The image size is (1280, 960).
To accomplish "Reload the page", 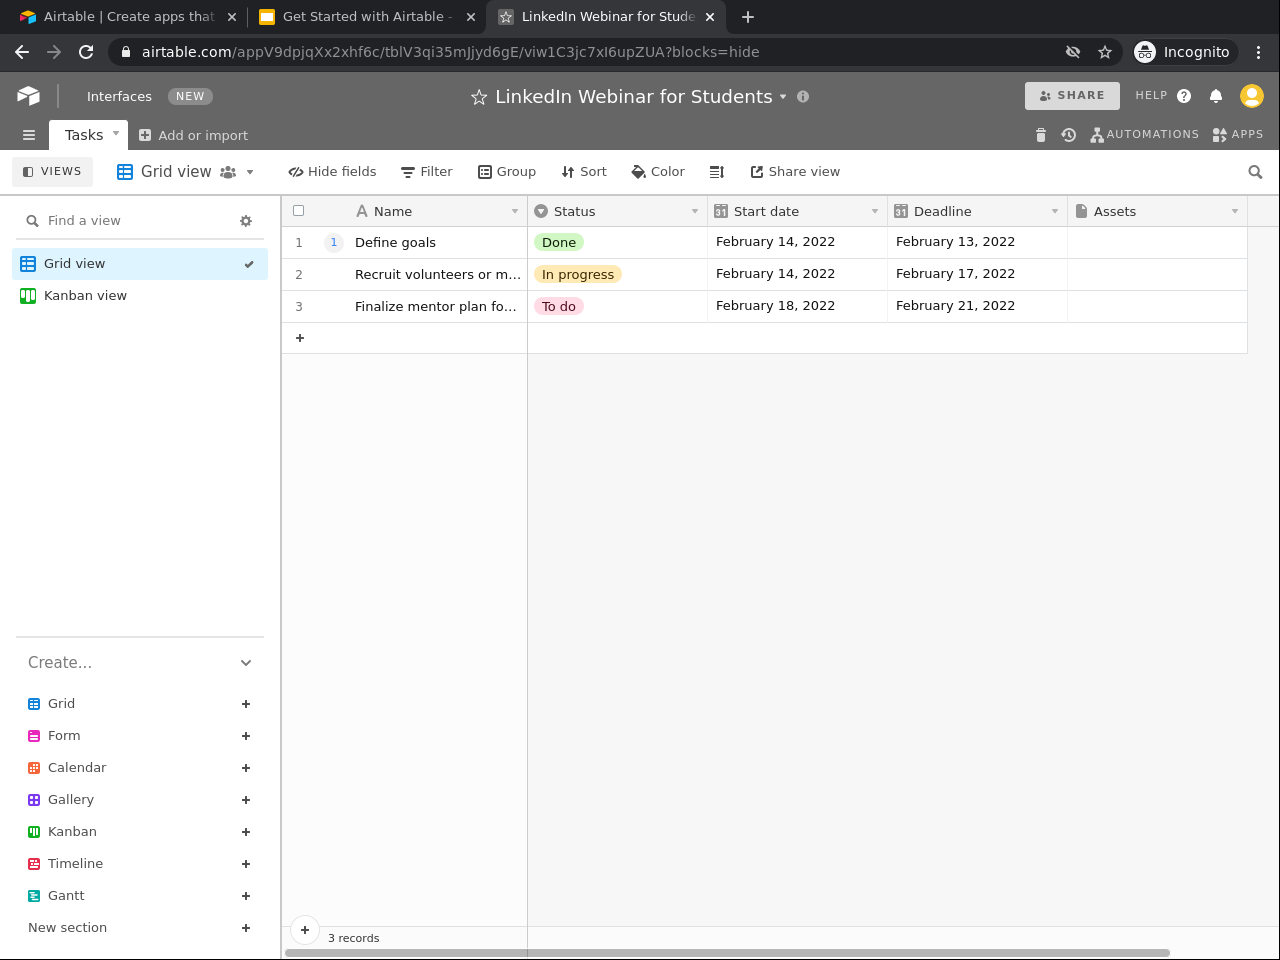I will tap(86, 52).
